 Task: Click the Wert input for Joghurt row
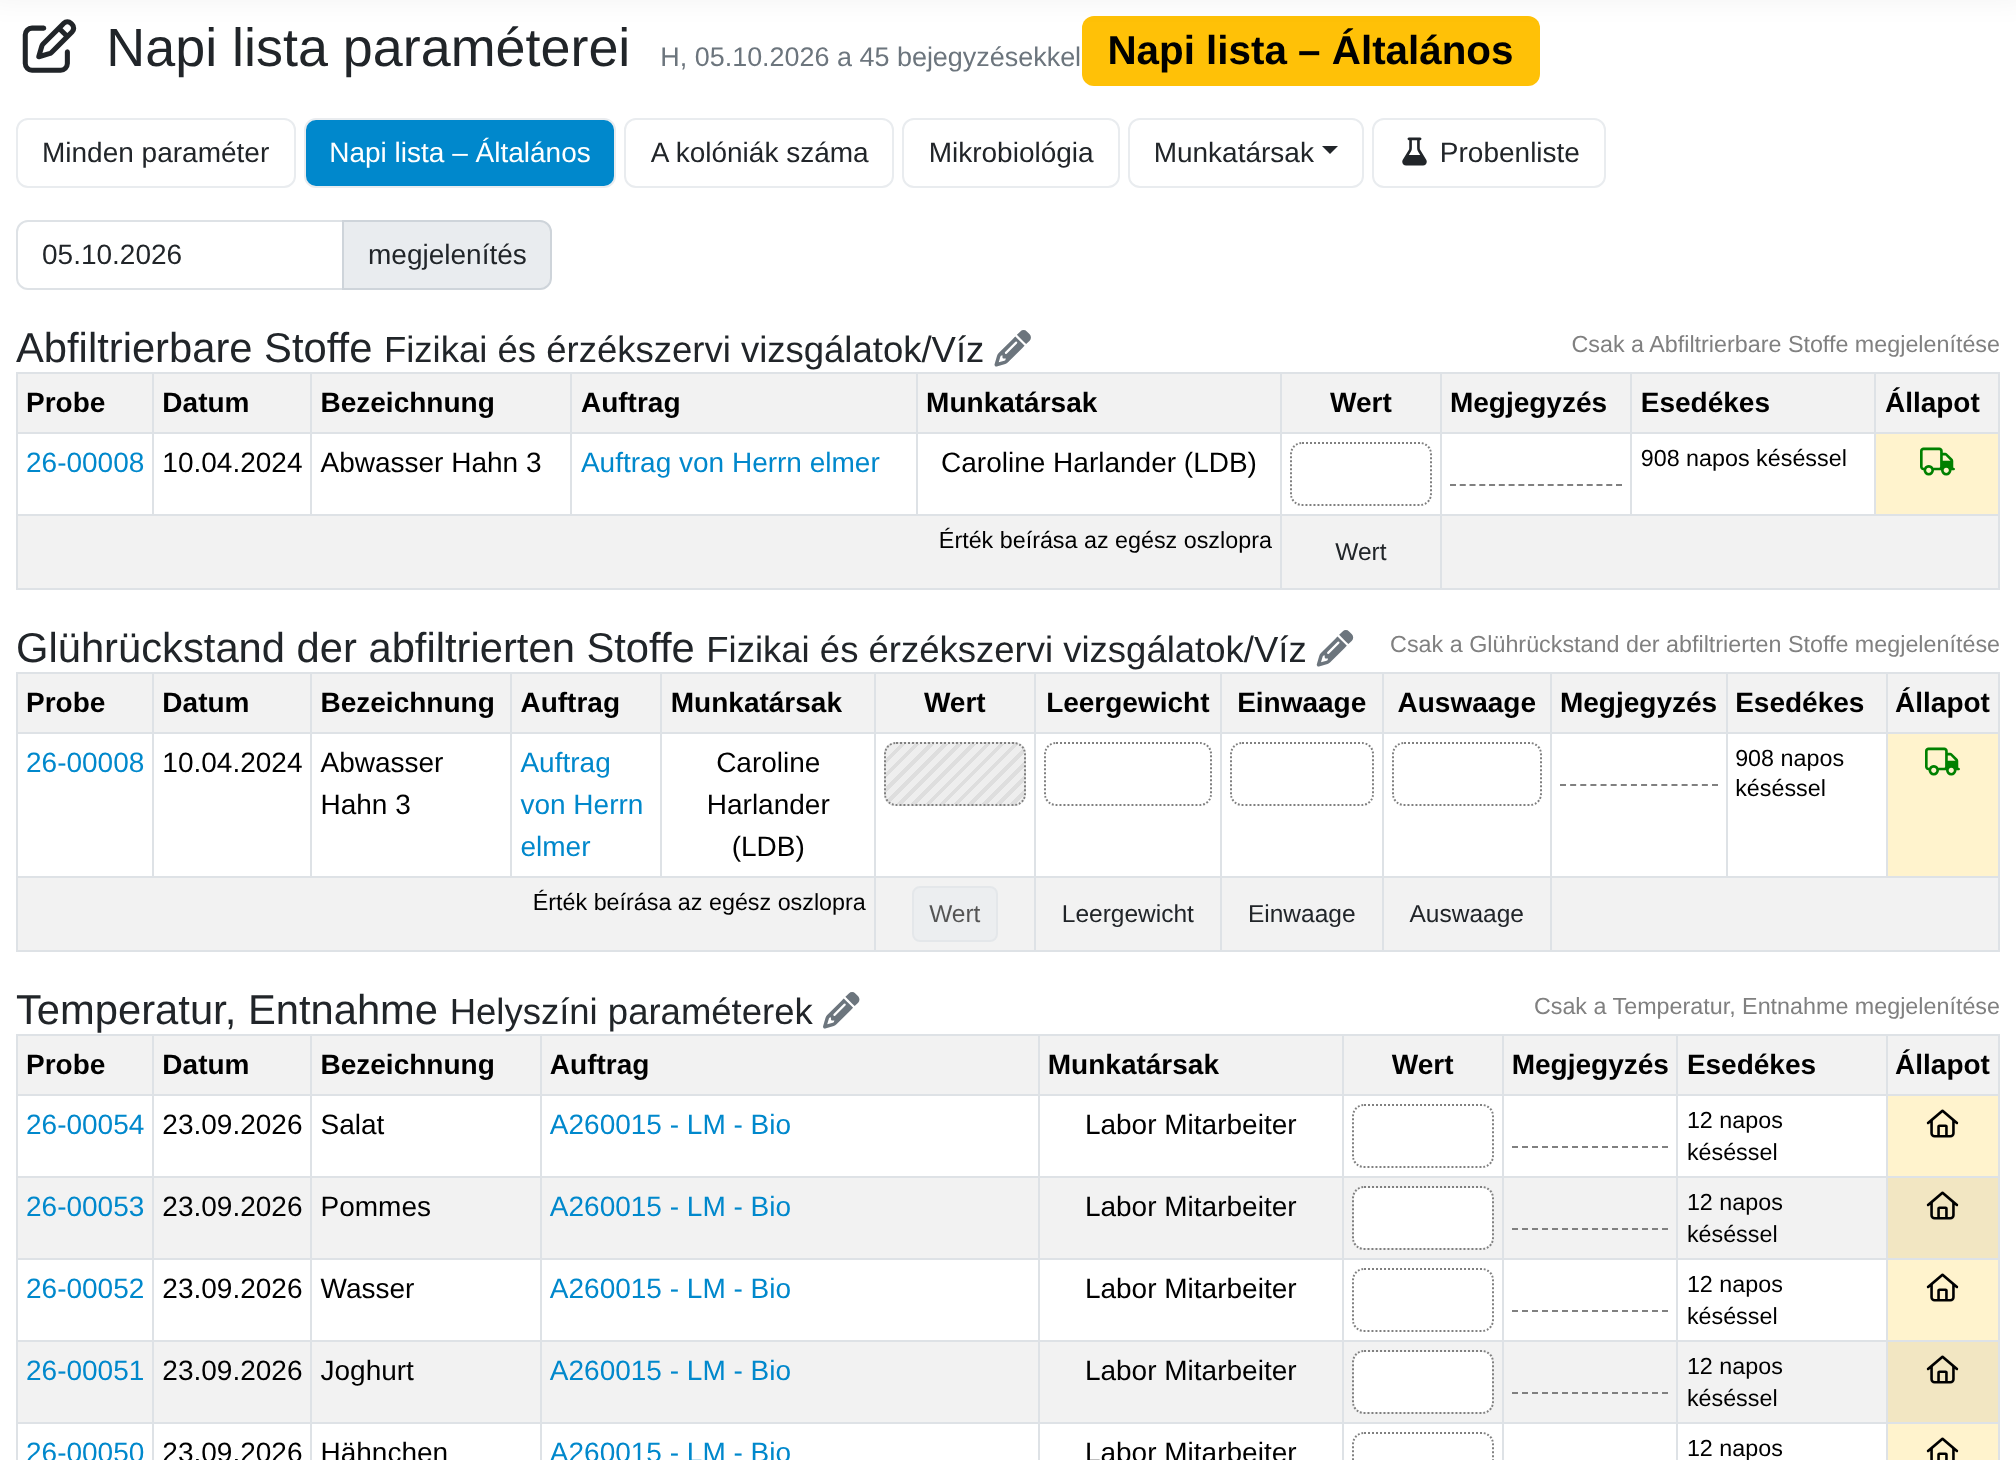(1422, 1382)
